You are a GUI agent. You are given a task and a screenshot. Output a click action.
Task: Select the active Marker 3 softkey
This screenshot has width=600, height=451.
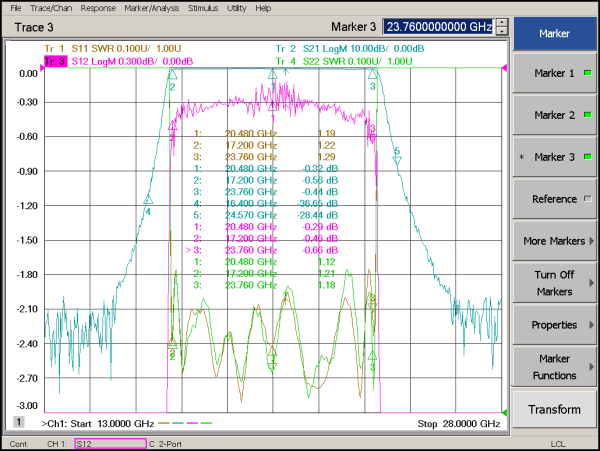point(555,157)
